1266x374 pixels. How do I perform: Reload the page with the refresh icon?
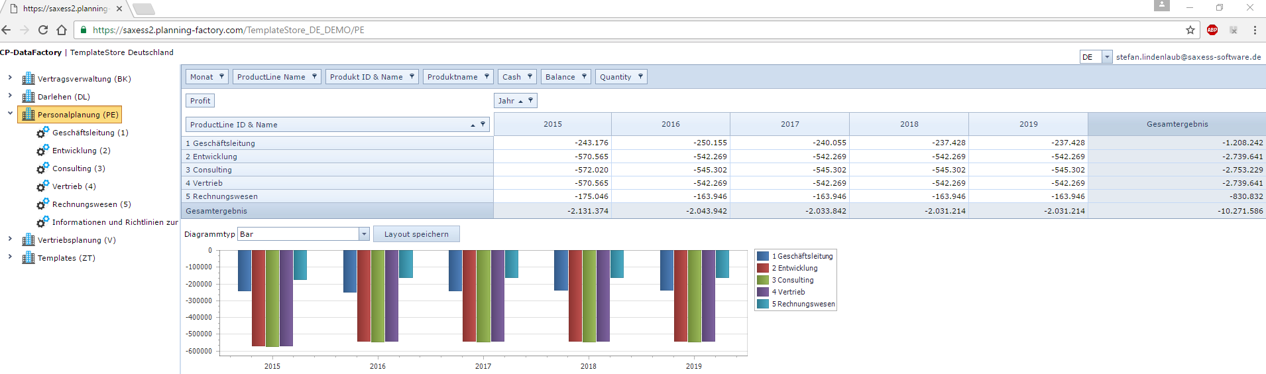[x=43, y=30]
